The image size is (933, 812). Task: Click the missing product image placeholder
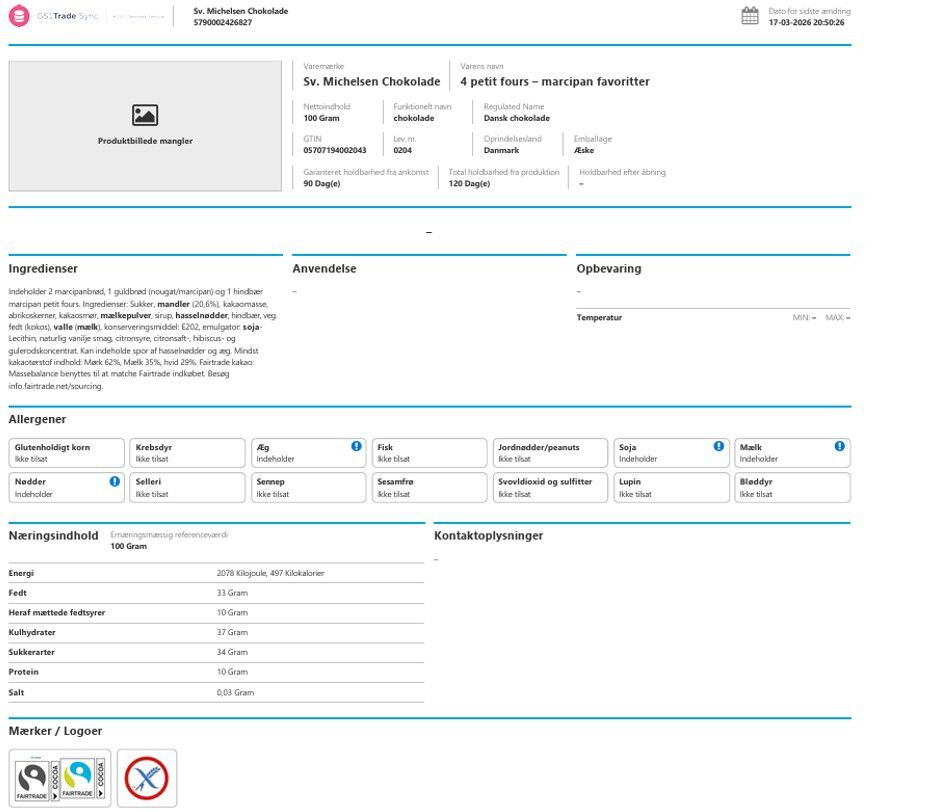[145, 126]
